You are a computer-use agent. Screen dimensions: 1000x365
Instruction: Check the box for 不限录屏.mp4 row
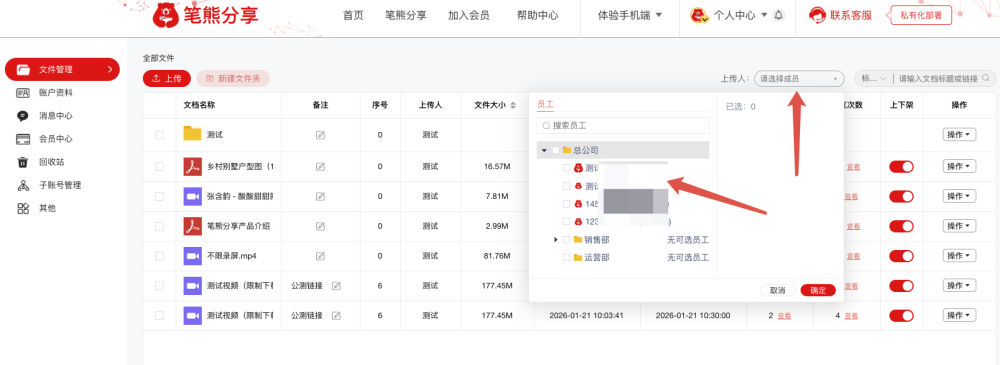[159, 256]
